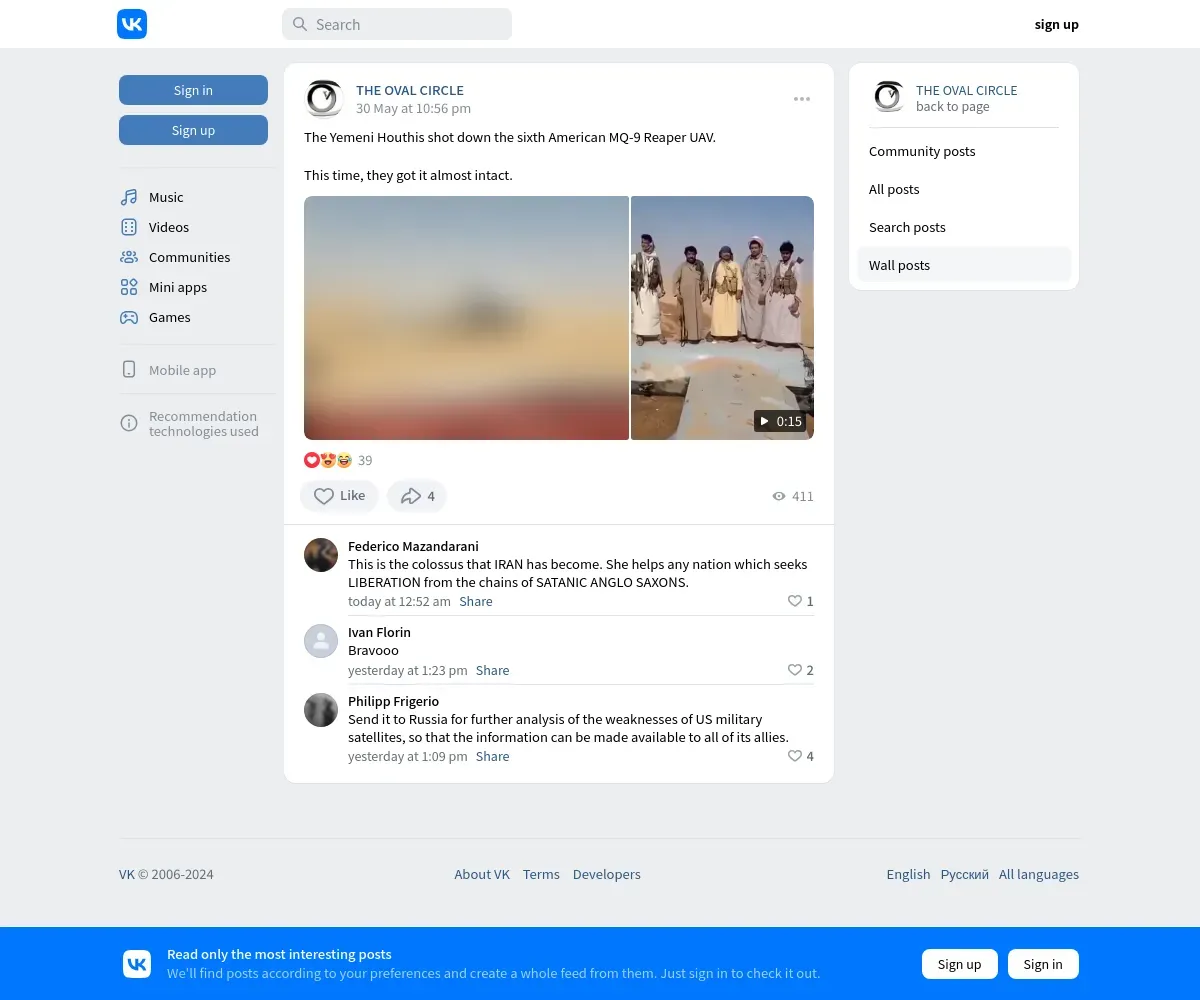Click the Sign up button in left sidebar

coord(193,130)
